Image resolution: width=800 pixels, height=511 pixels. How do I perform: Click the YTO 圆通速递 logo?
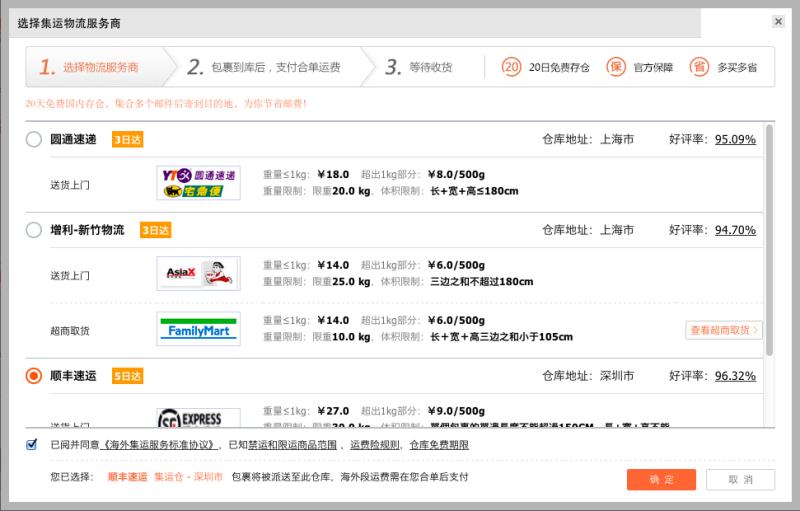(198, 183)
